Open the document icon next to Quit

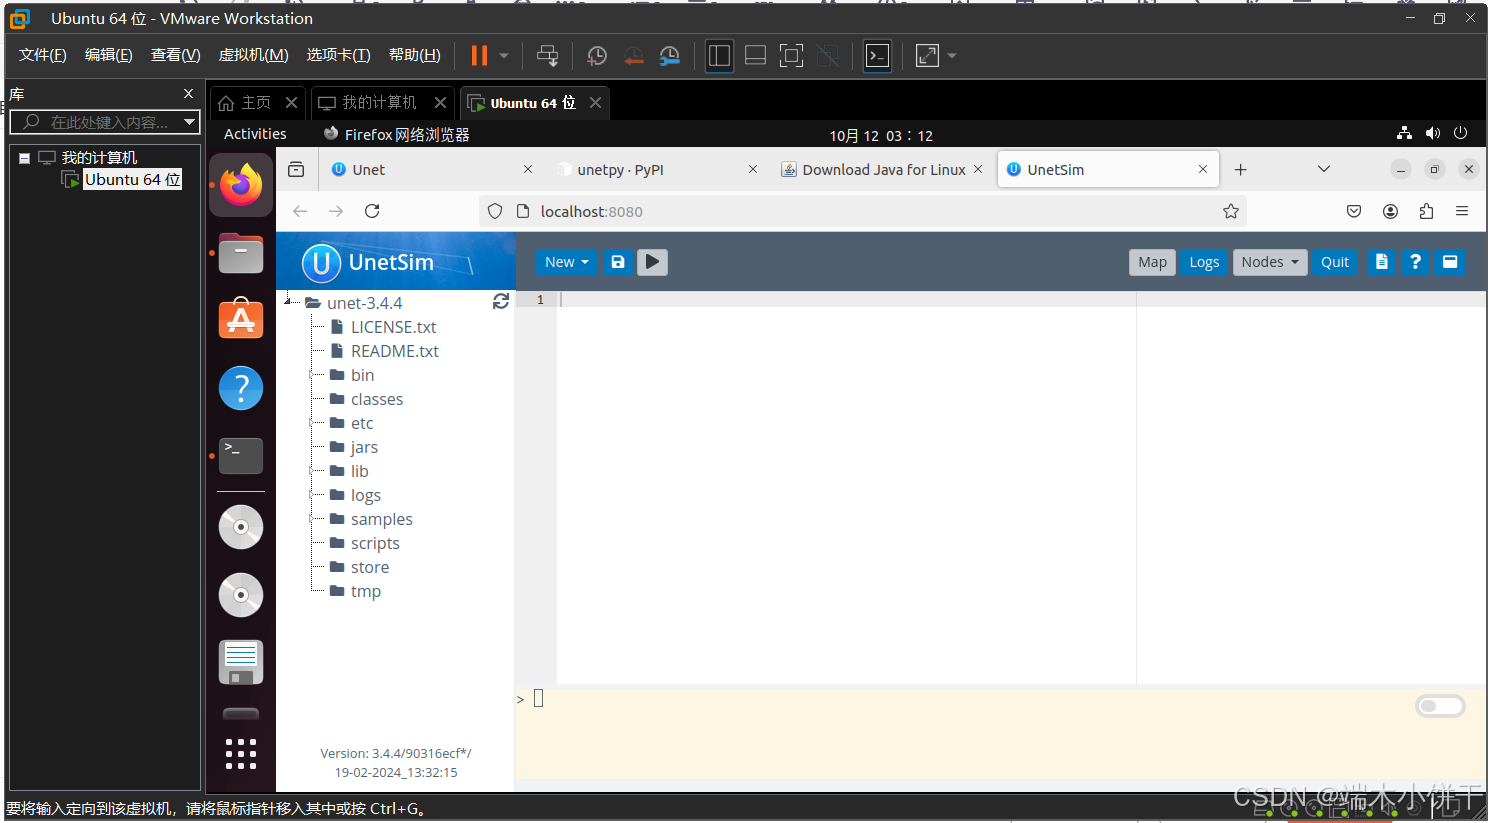point(1381,262)
